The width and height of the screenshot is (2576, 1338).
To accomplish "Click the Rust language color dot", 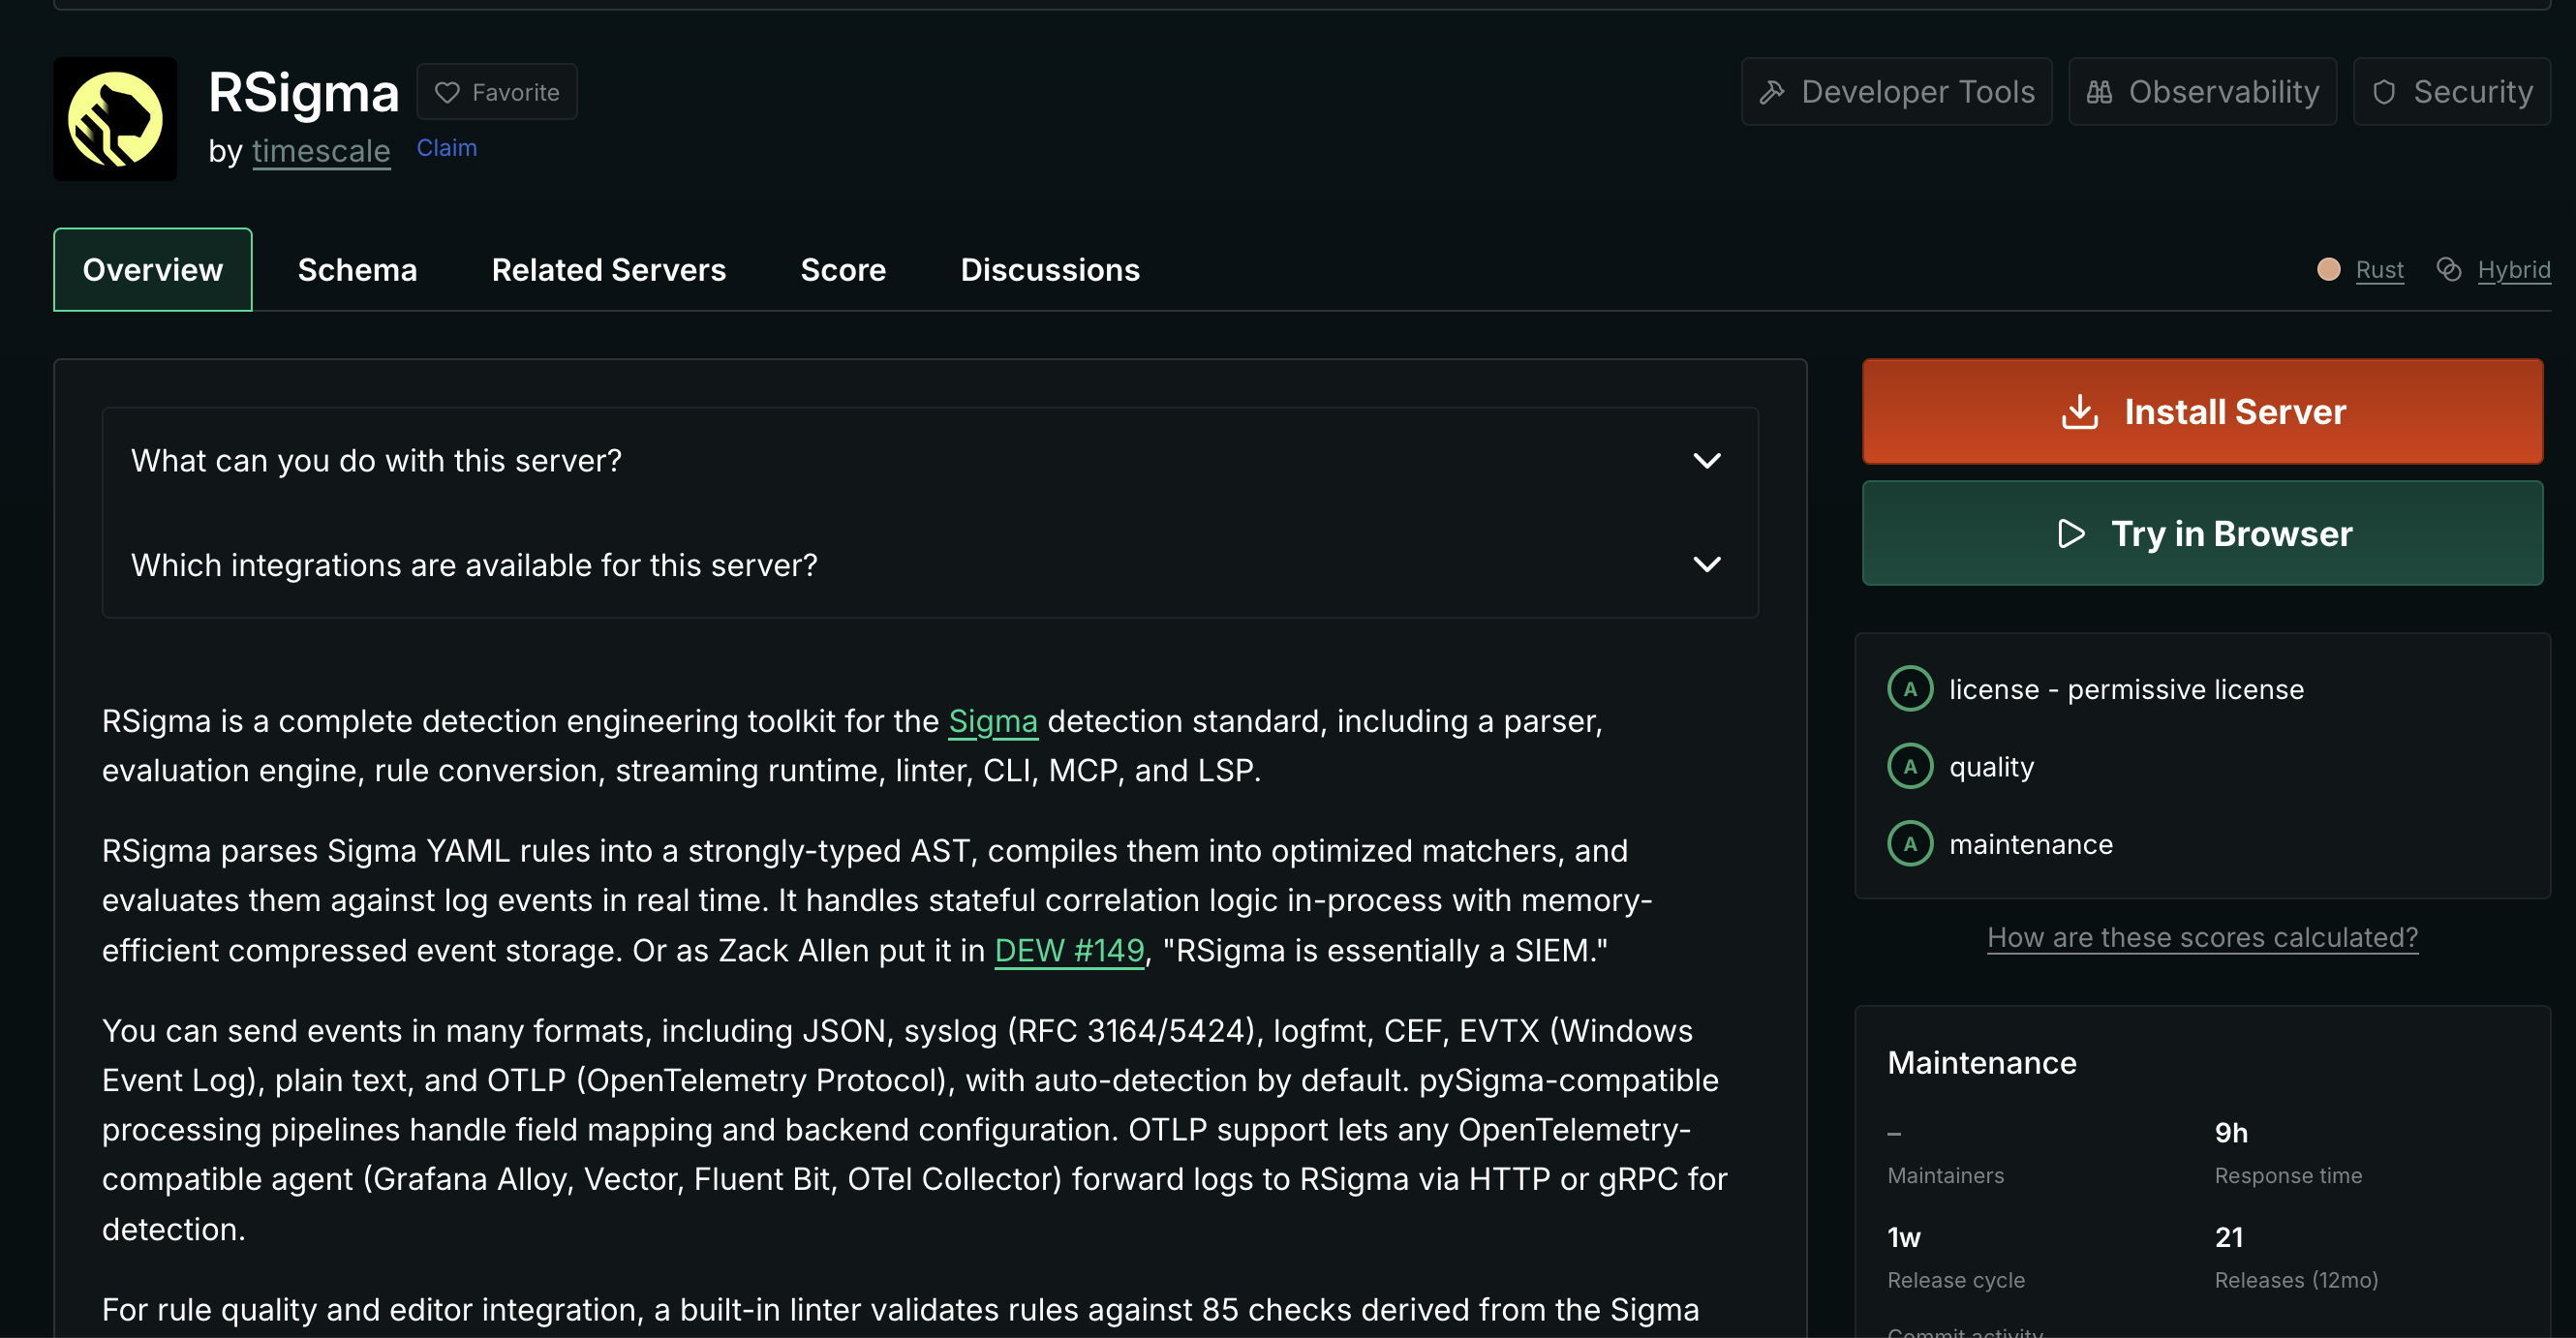I will (x=2329, y=269).
